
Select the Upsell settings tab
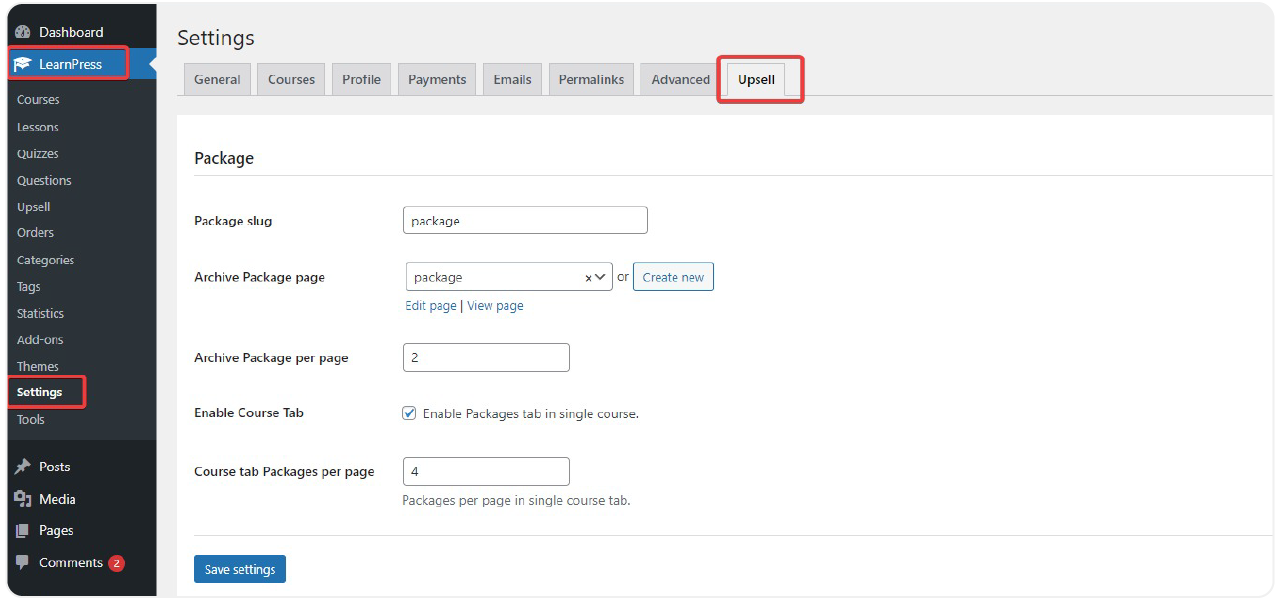tap(756, 80)
